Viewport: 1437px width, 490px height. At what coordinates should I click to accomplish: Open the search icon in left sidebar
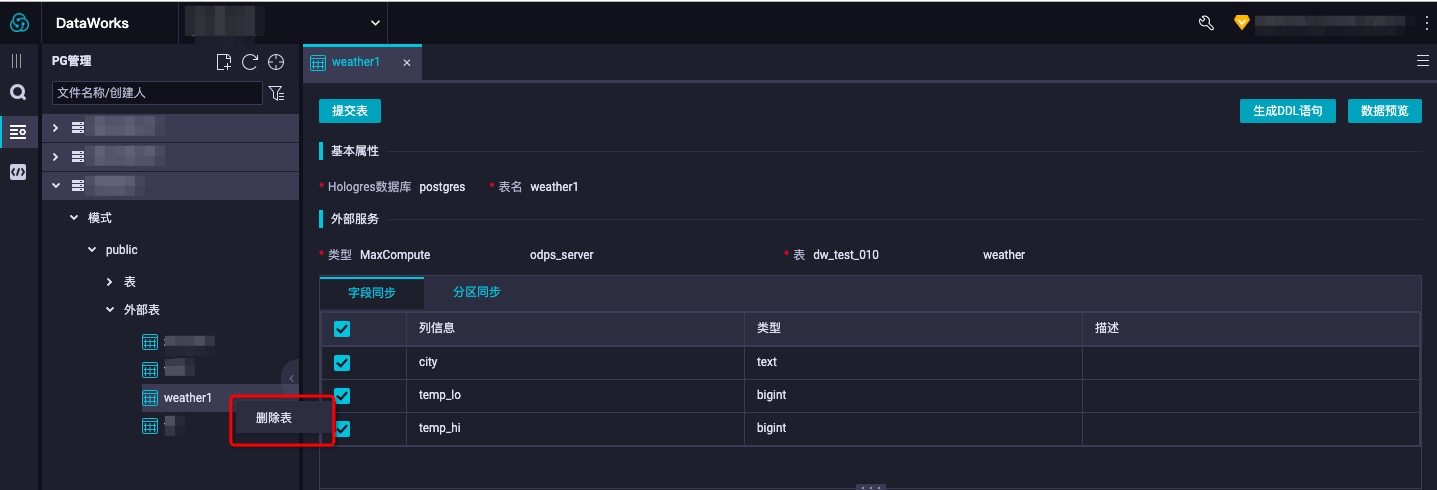[17, 92]
